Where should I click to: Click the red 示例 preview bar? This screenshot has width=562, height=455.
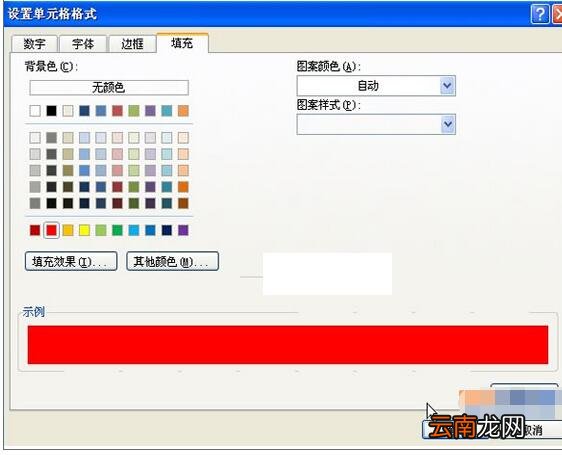[x=288, y=345]
